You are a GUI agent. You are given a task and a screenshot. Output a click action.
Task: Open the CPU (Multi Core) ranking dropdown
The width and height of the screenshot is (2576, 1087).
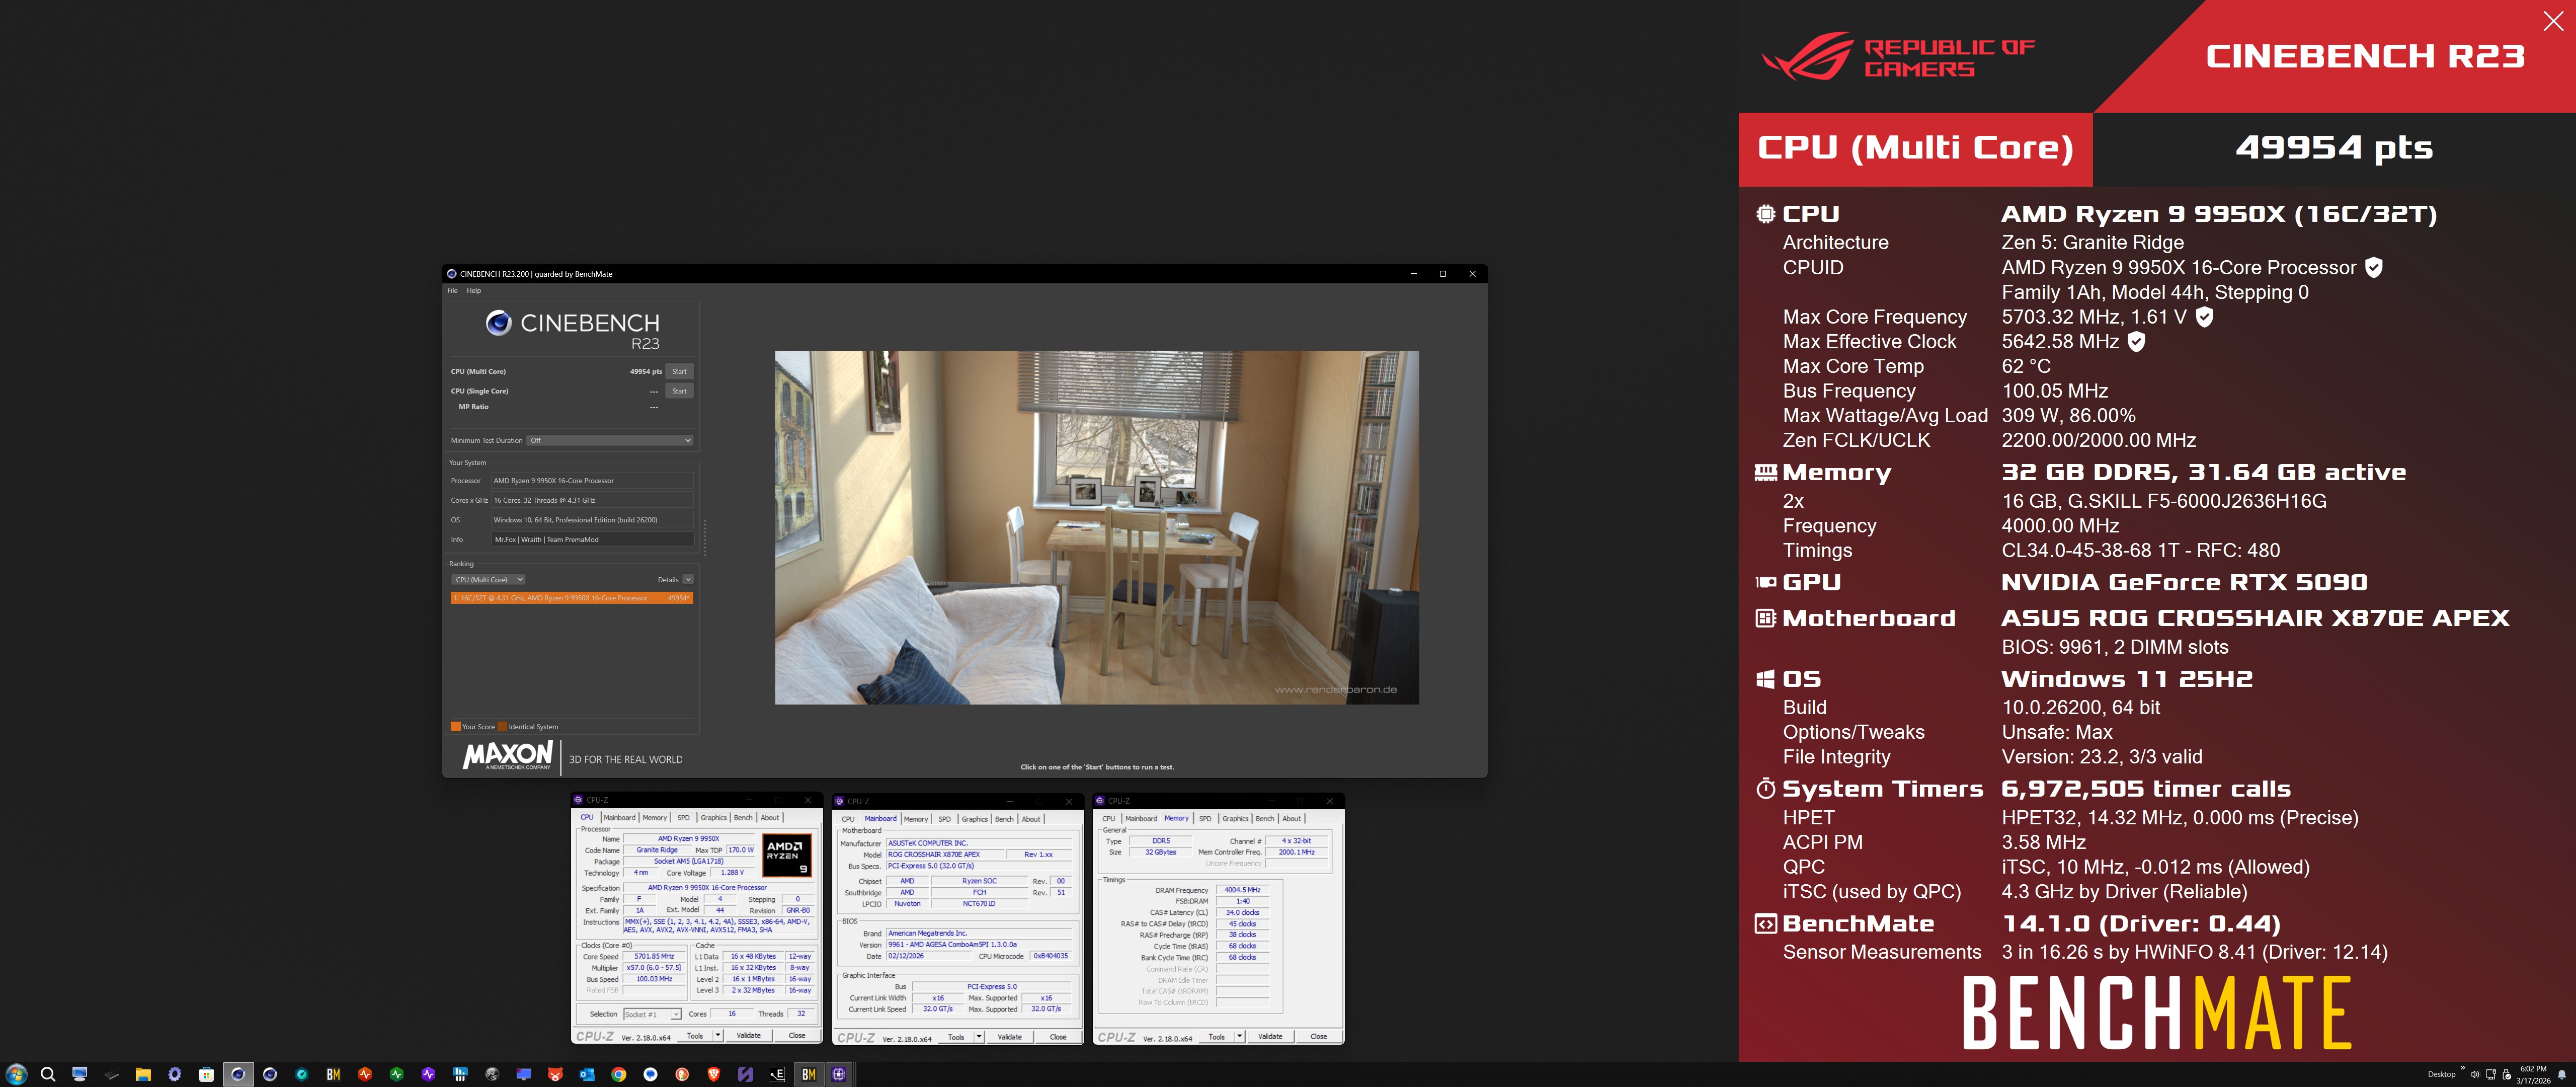point(489,580)
